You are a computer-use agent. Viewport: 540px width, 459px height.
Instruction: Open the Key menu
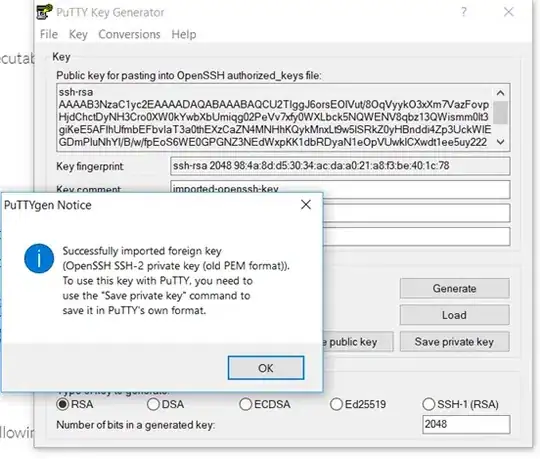coord(78,34)
